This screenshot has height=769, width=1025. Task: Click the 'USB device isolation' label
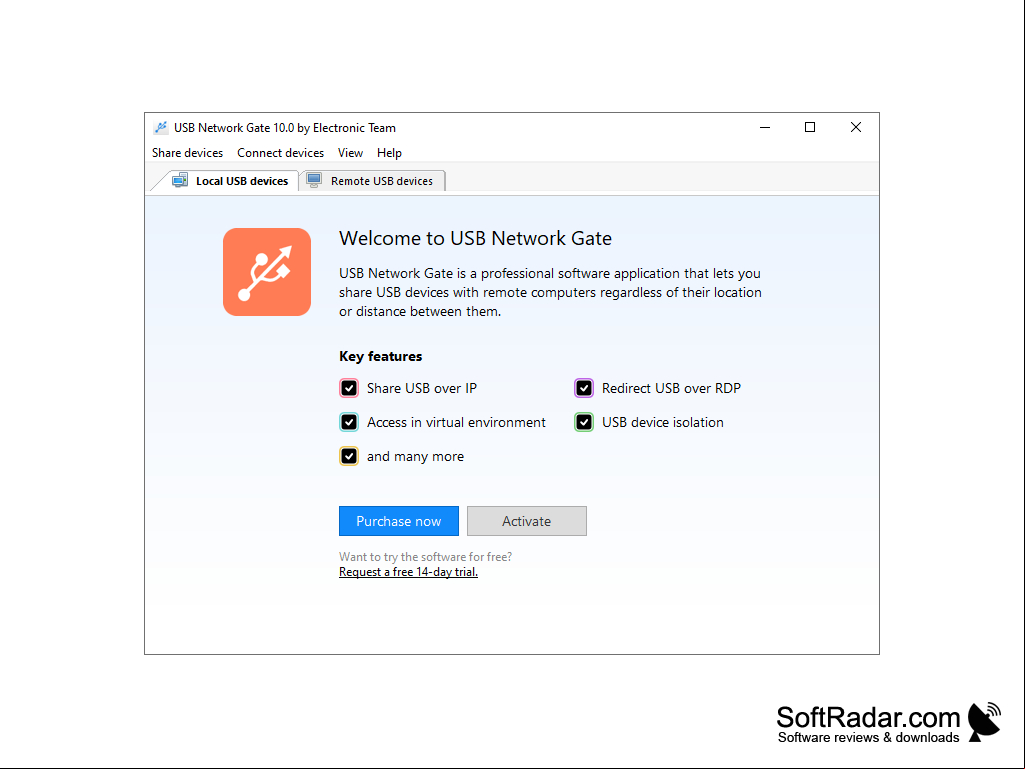tap(663, 422)
